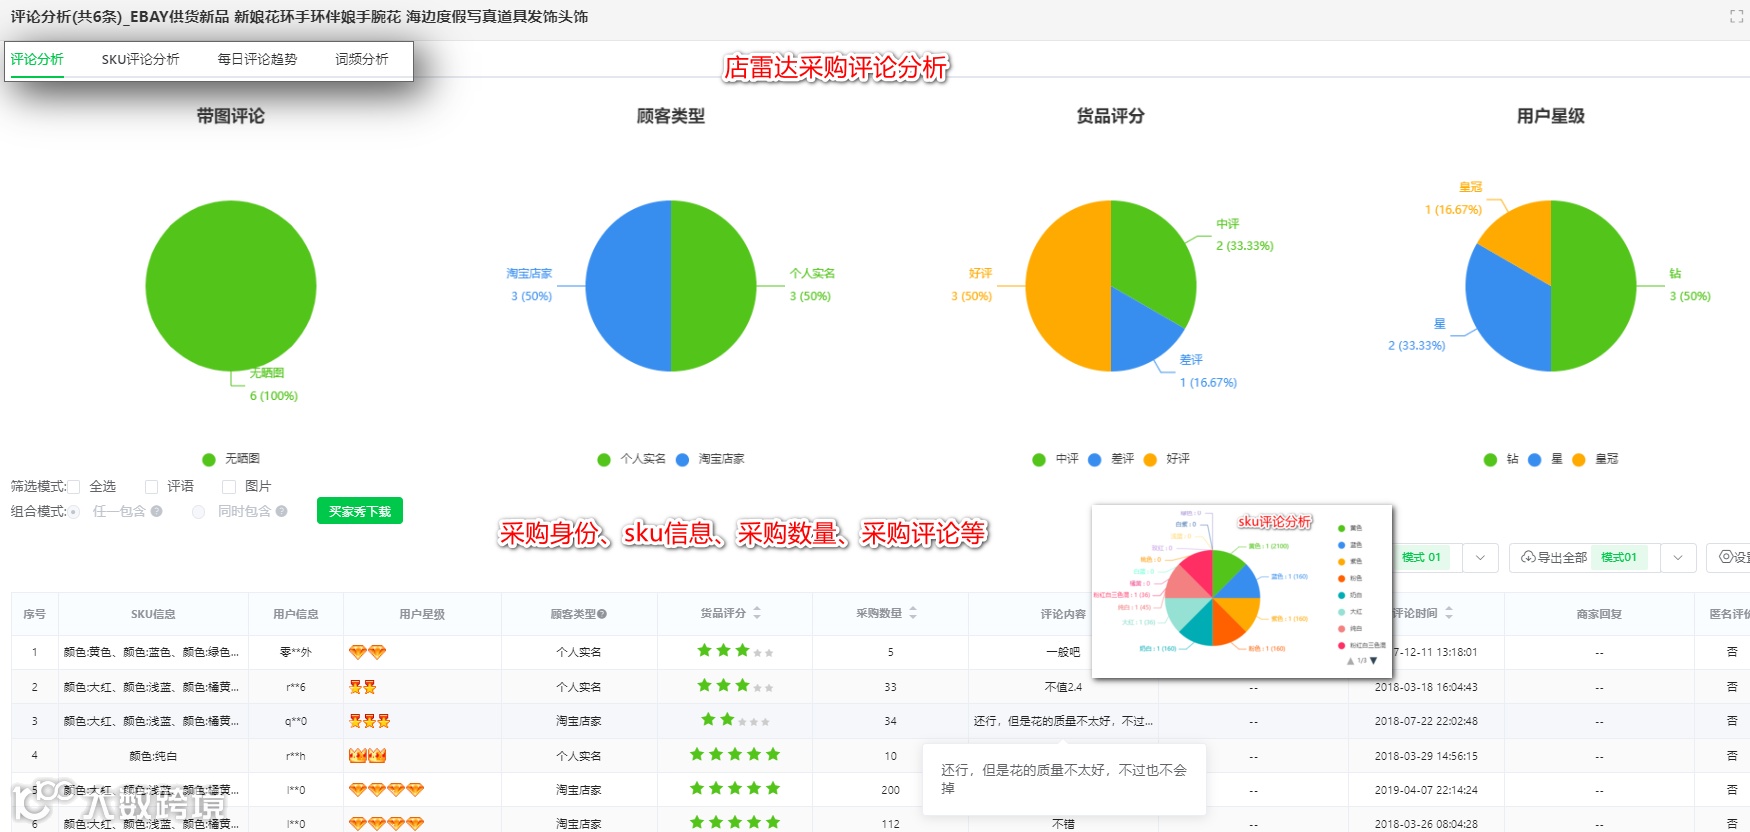
Task: Click the 2018-03-29 14:56:15 time cell
Action: coord(1426,756)
